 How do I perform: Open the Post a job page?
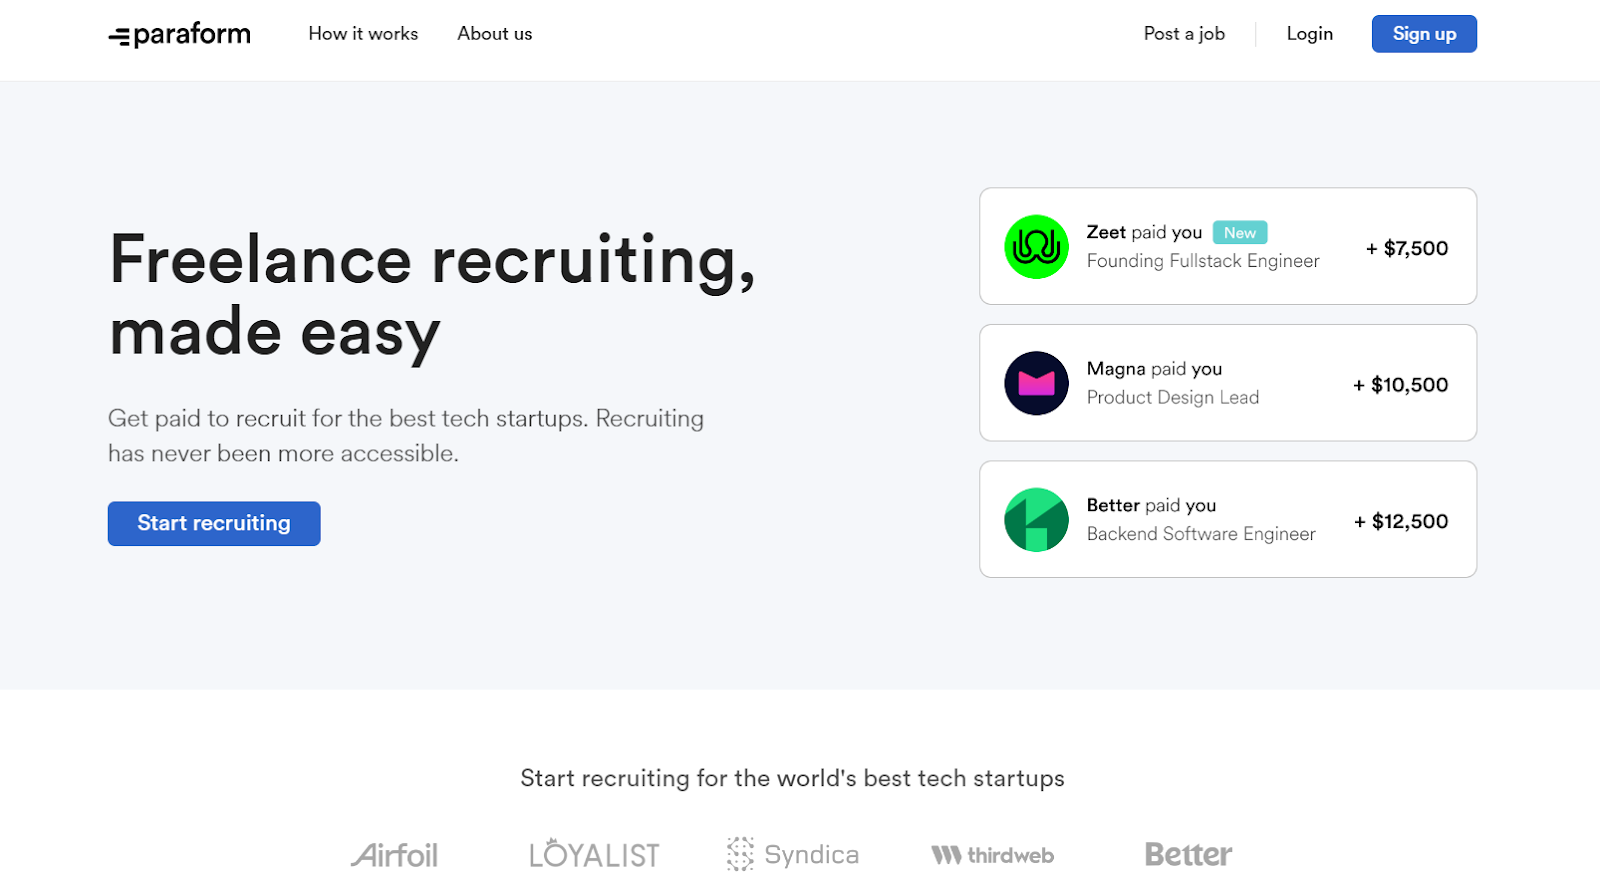click(x=1183, y=33)
